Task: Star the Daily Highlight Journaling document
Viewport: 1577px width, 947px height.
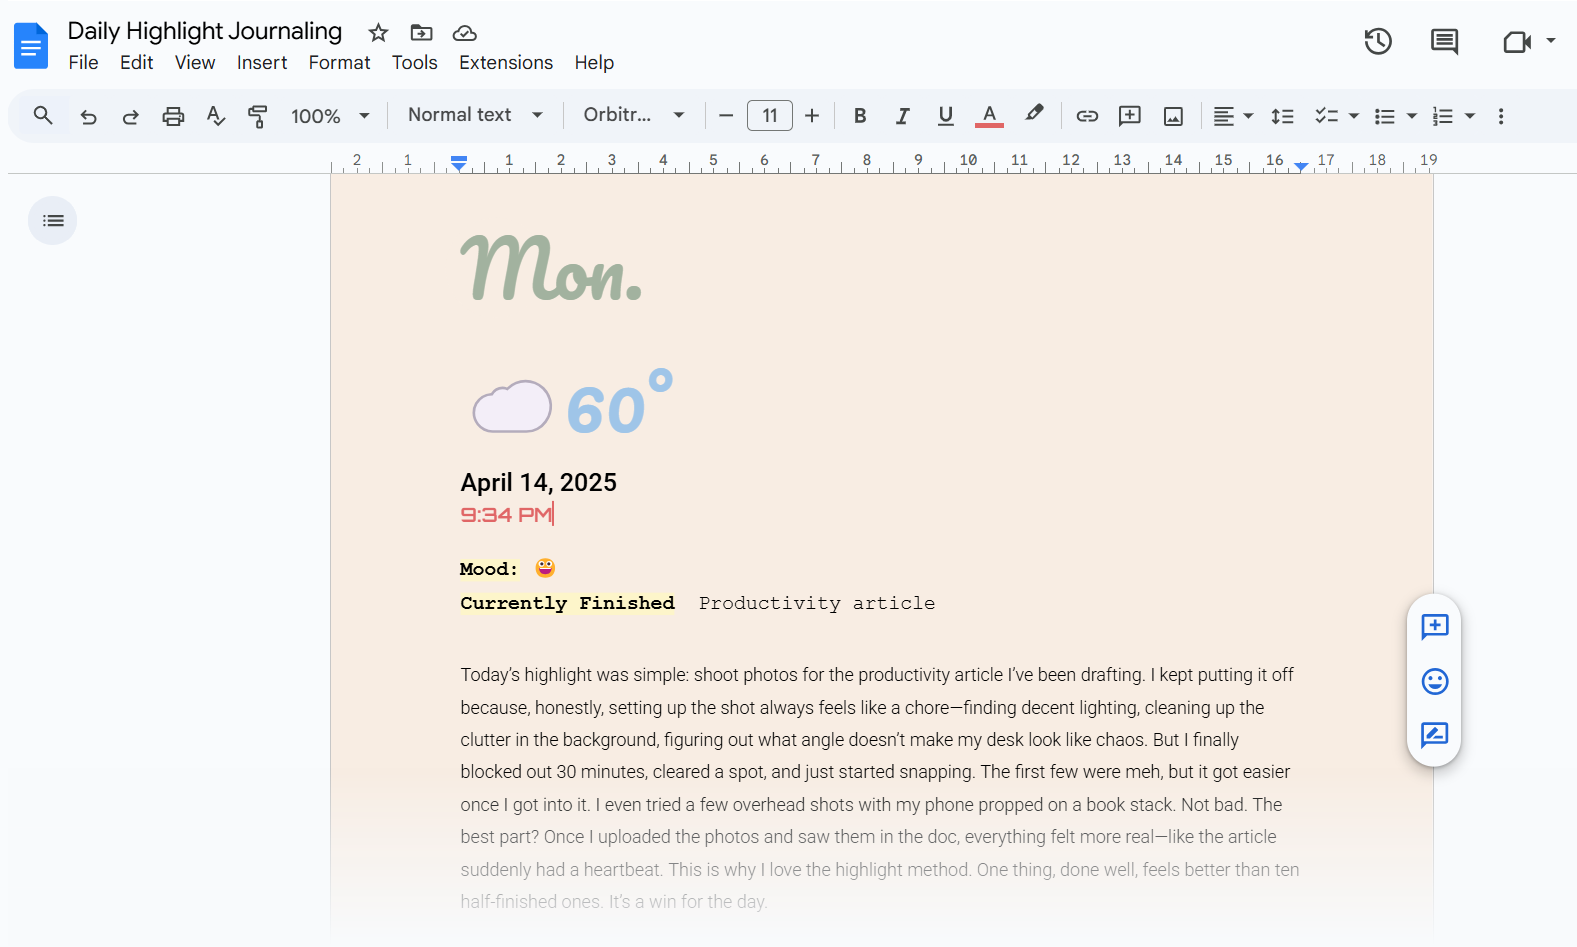Action: [378, 33]
